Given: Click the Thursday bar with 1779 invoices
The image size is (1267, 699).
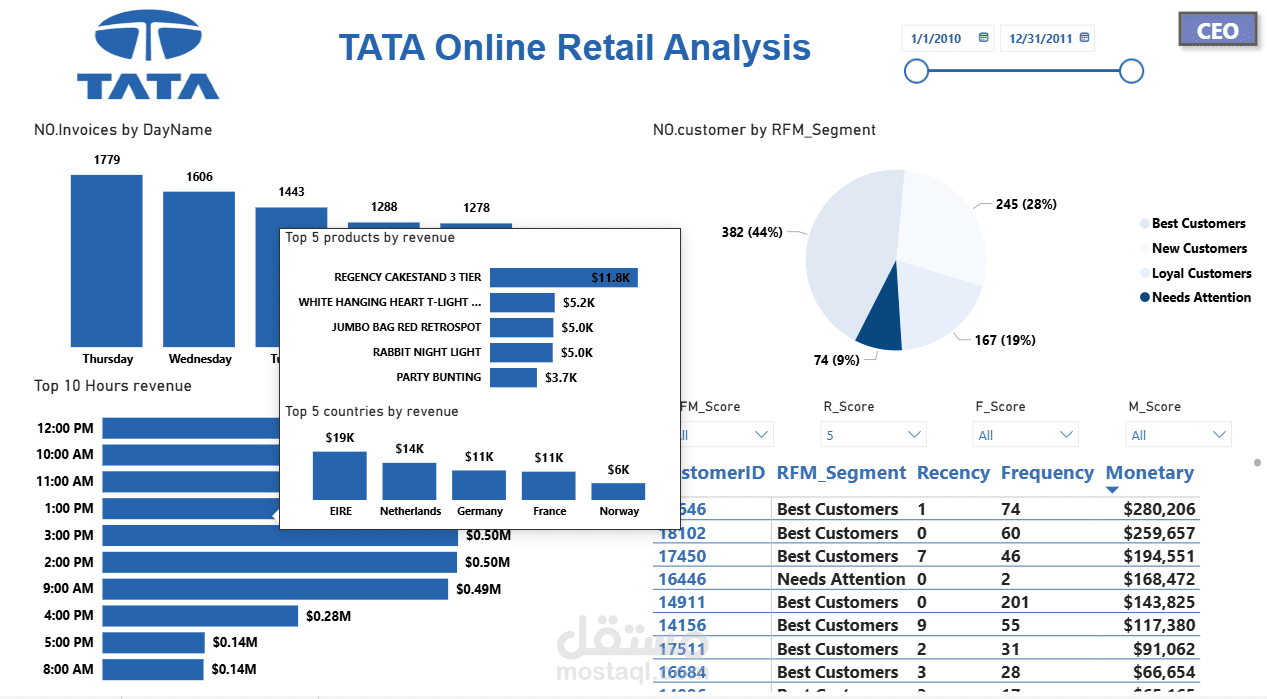Looking at the screenshot, I should click(106, 260).
